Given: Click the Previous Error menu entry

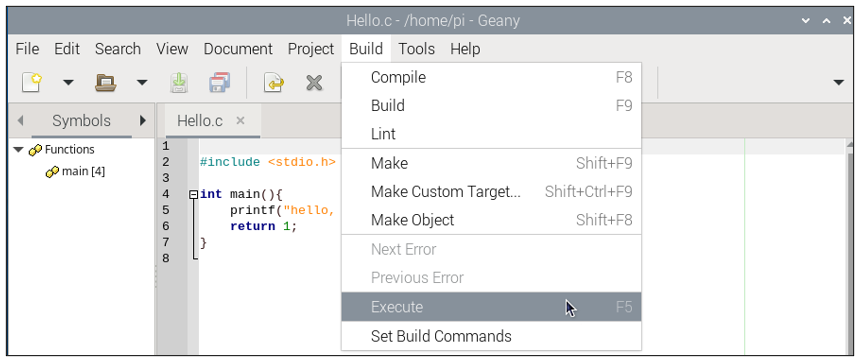Looking at the screenshot, I should click(x=491, y=278).
